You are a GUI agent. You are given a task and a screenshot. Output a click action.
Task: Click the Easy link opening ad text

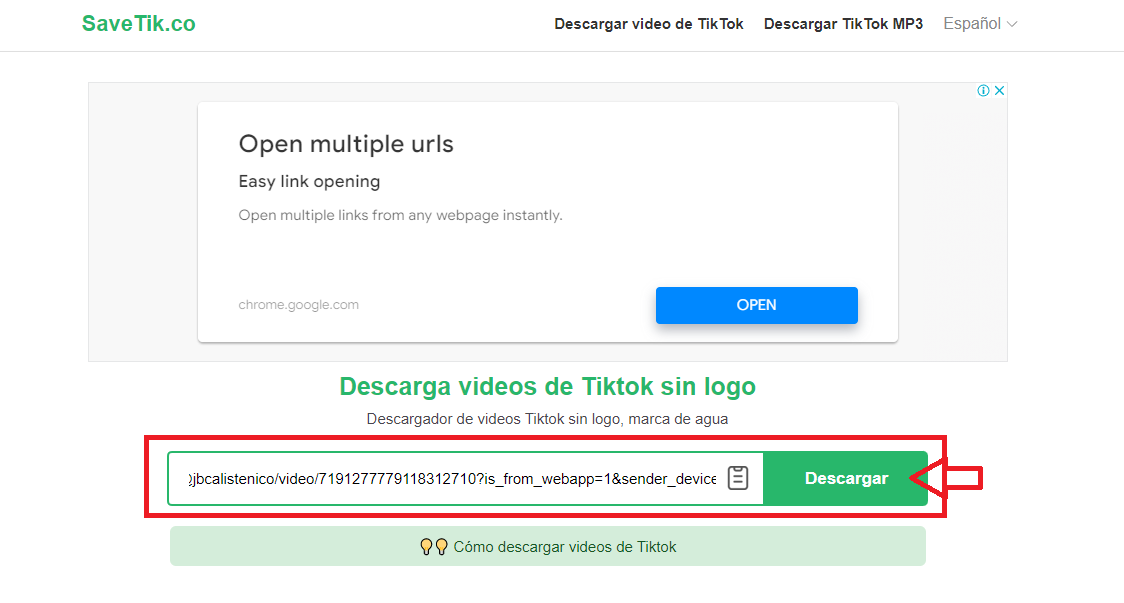pyautogui.click(x=309, y=181)
